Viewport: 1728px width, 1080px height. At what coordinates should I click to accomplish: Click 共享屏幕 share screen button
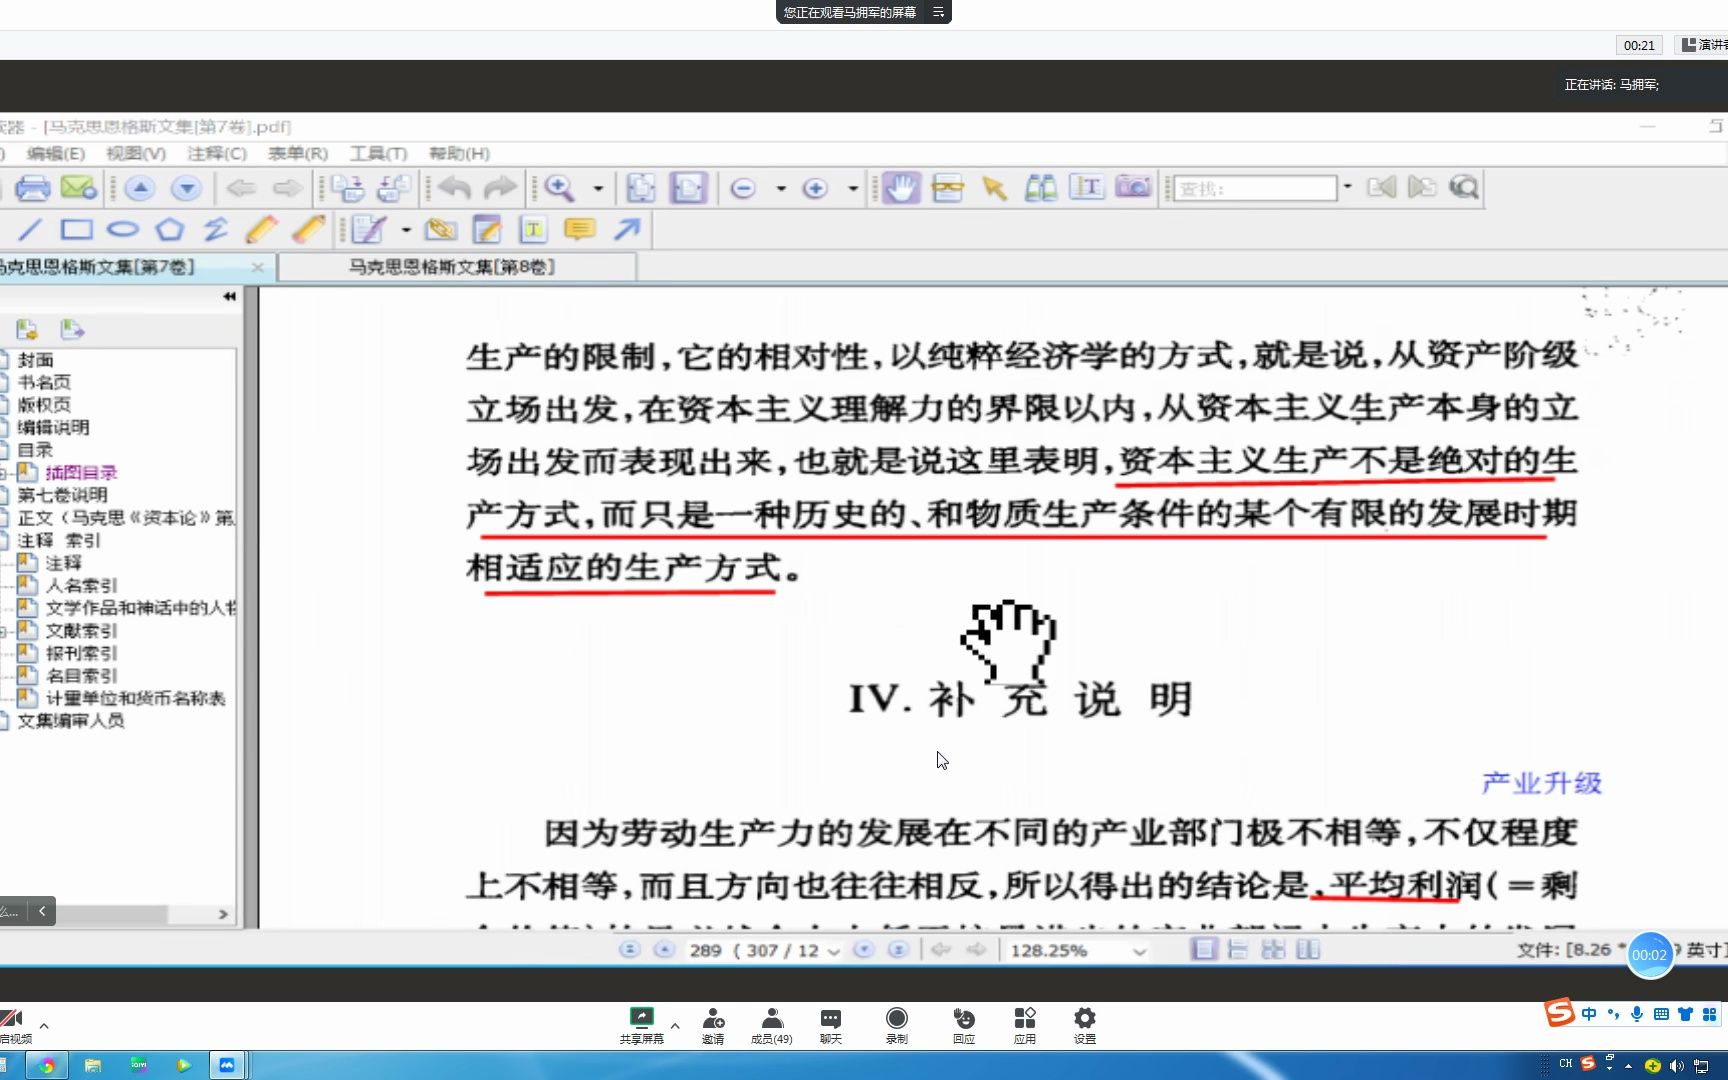pyautogui.click(x=641, y=1026)
